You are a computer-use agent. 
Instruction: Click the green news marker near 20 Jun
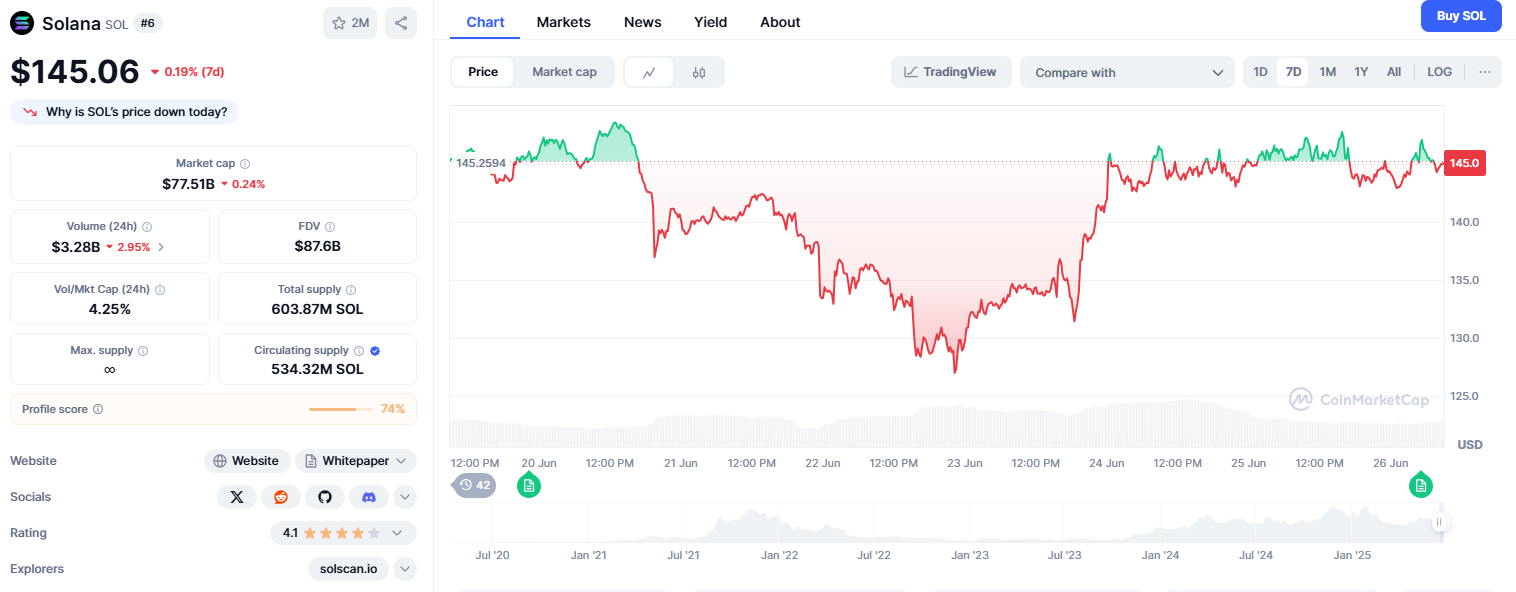(x=529, y=485)
